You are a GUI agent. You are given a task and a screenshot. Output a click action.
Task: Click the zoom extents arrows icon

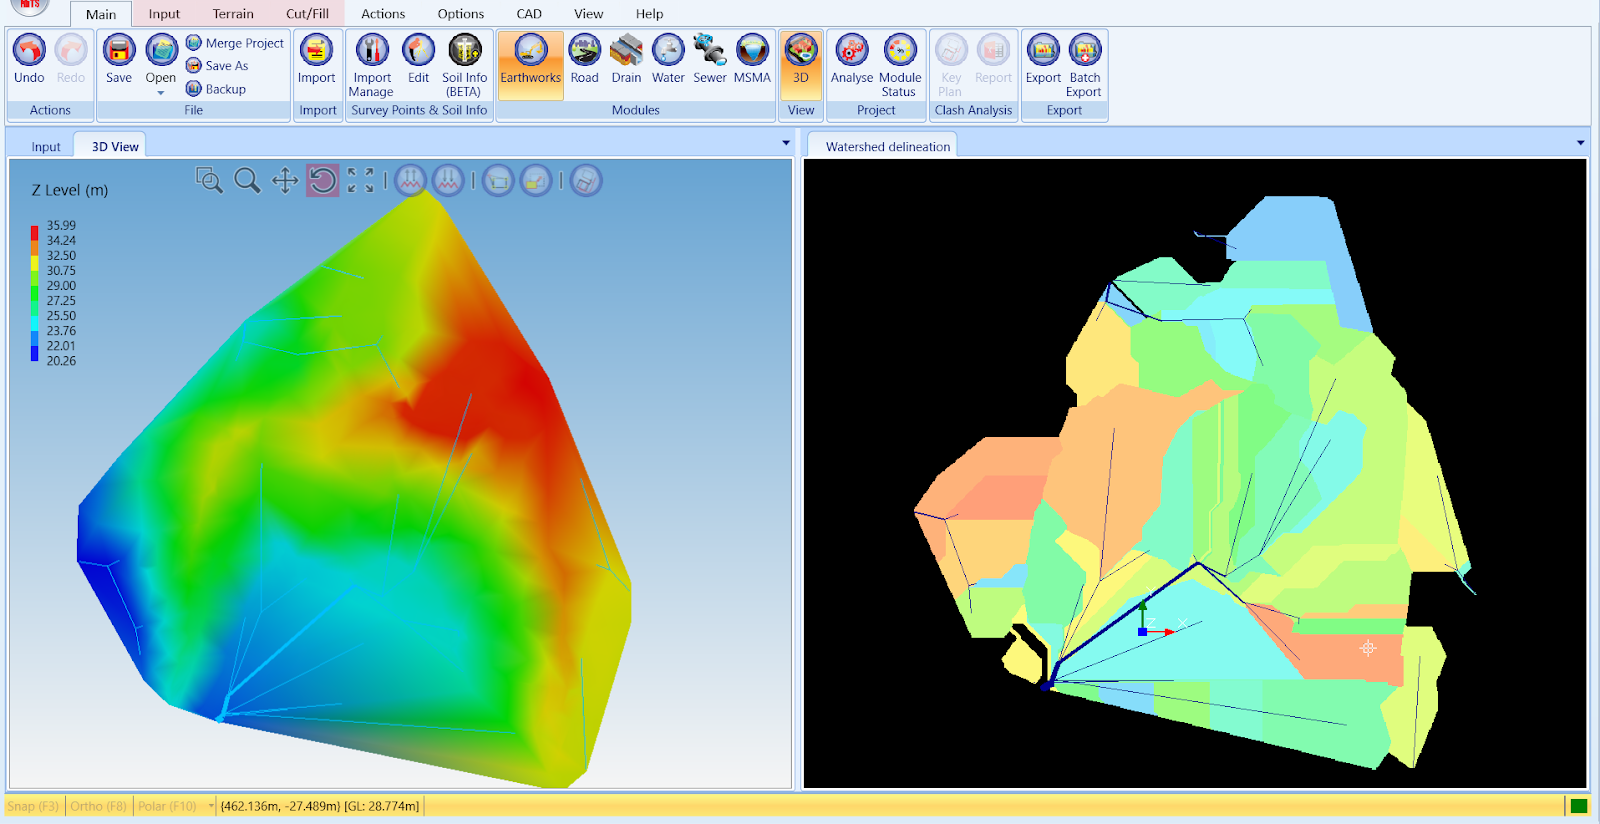click(360, 181)
